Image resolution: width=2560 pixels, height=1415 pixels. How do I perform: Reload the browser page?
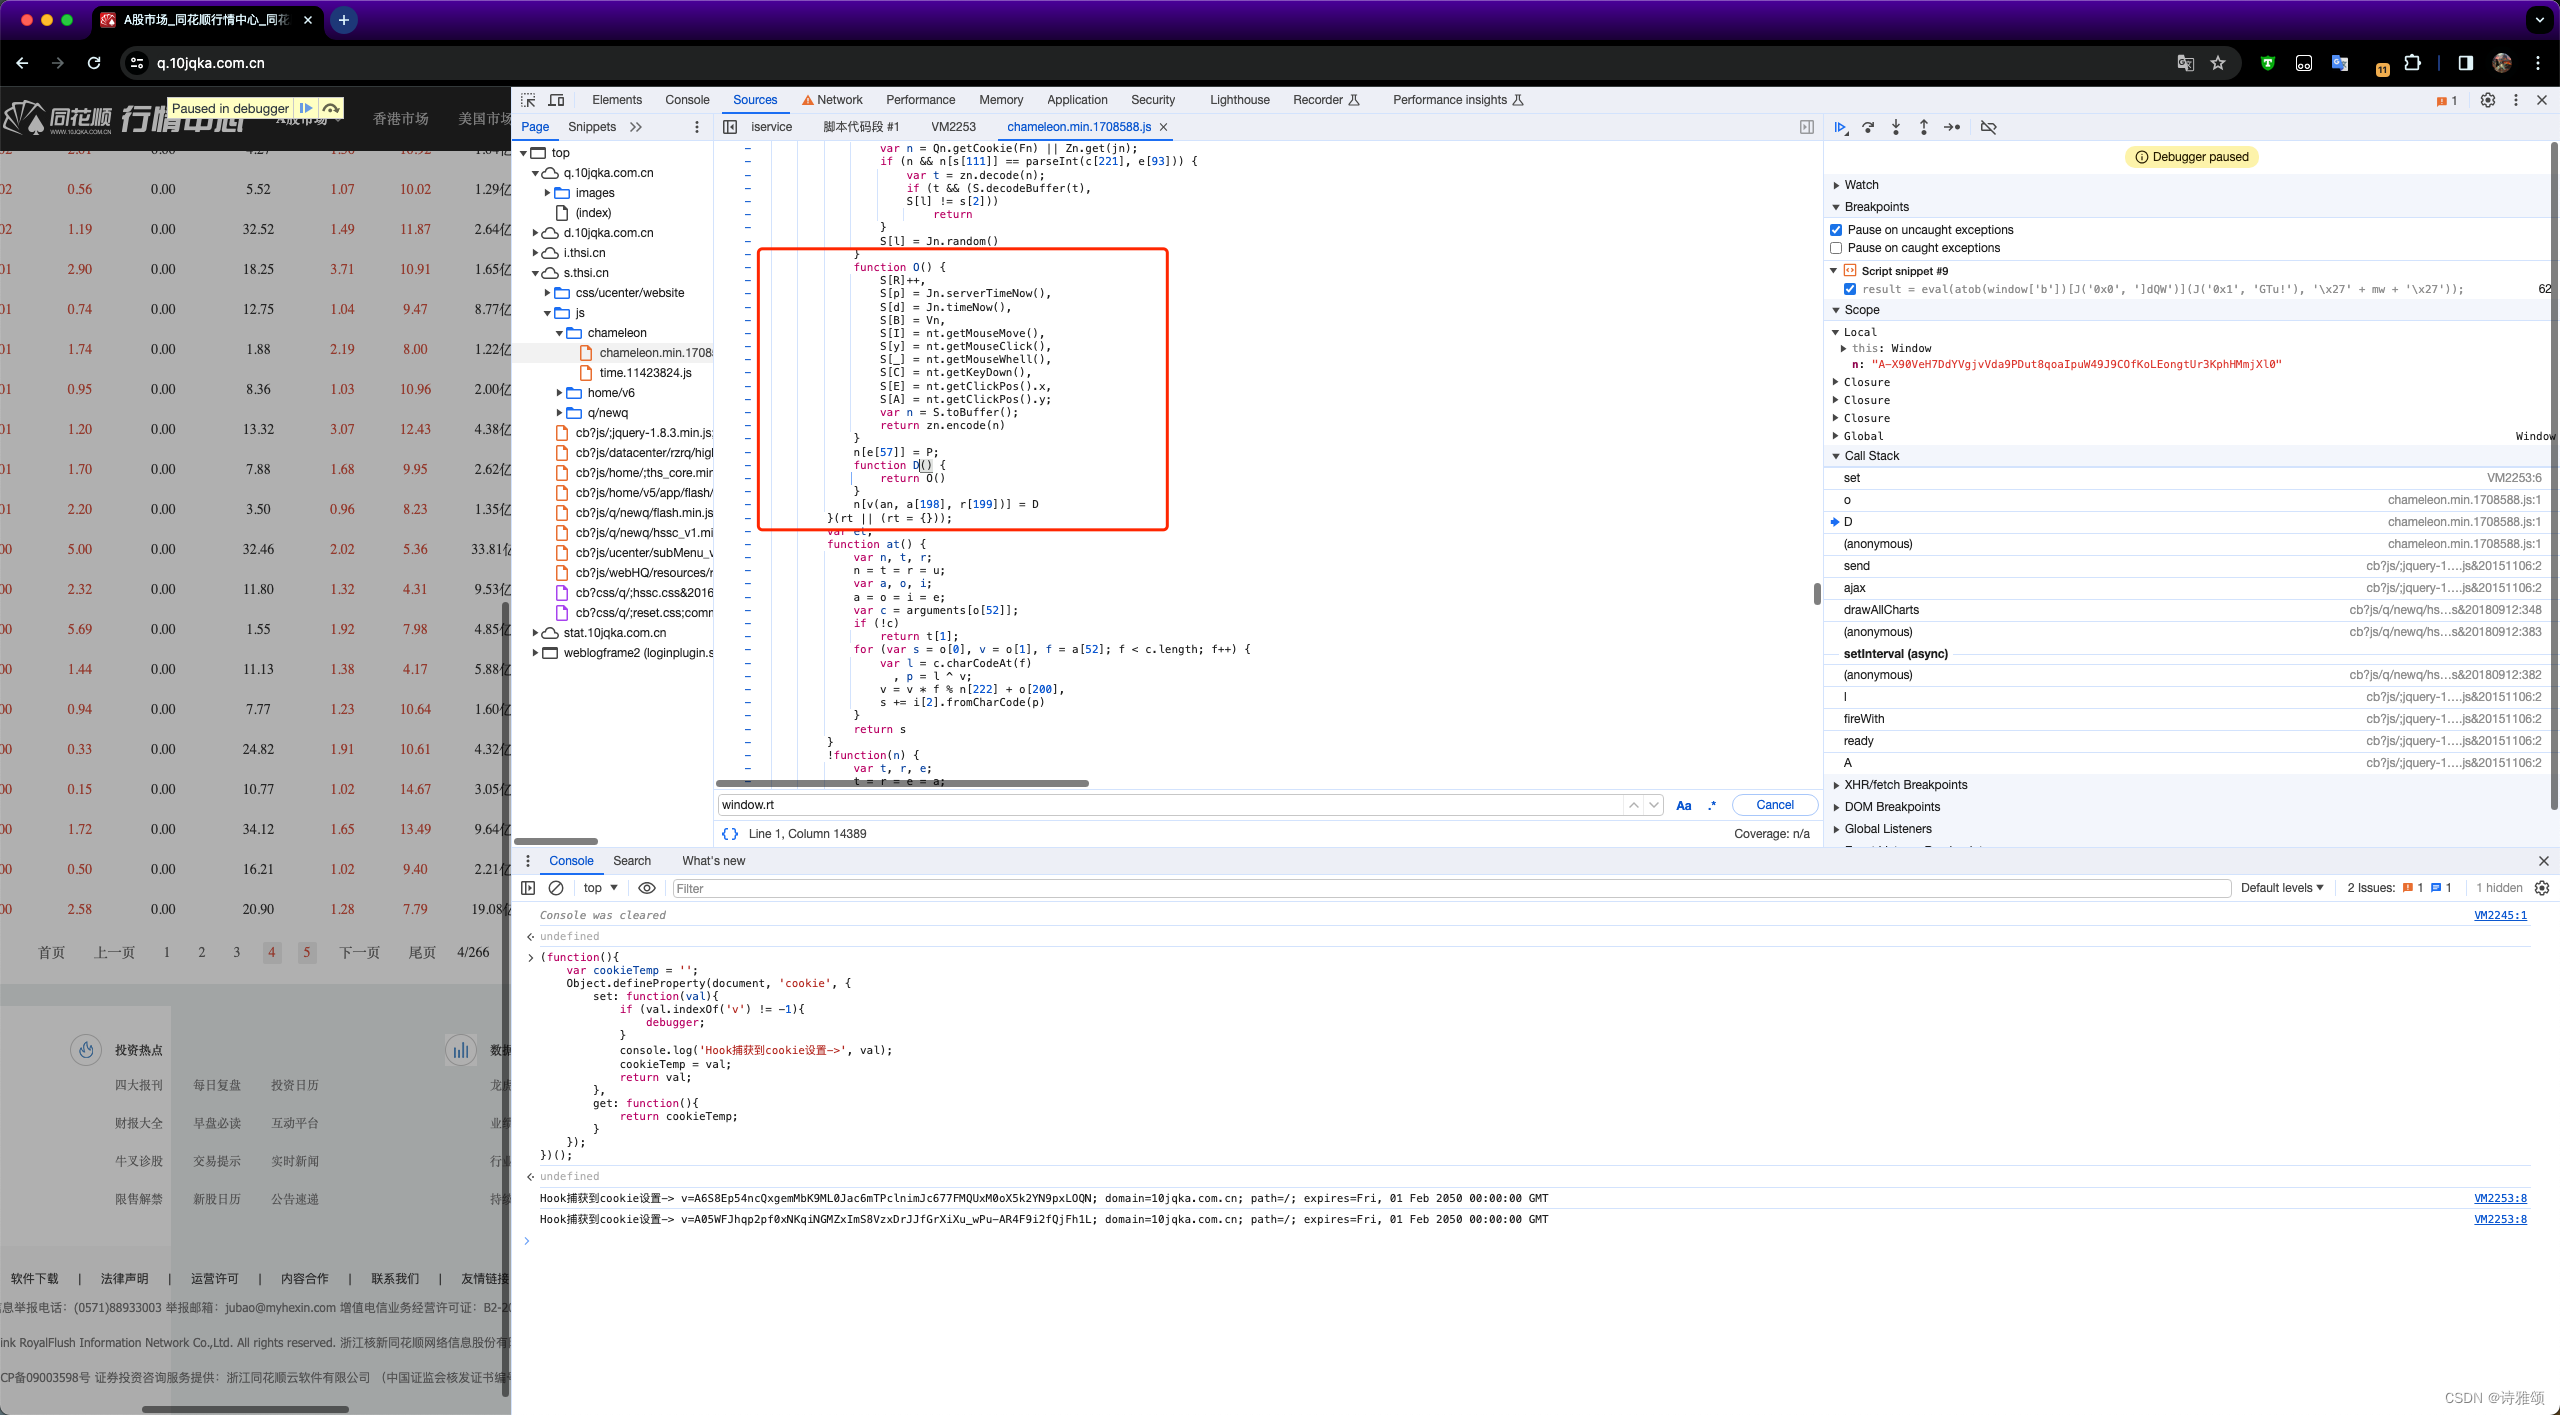94,63
